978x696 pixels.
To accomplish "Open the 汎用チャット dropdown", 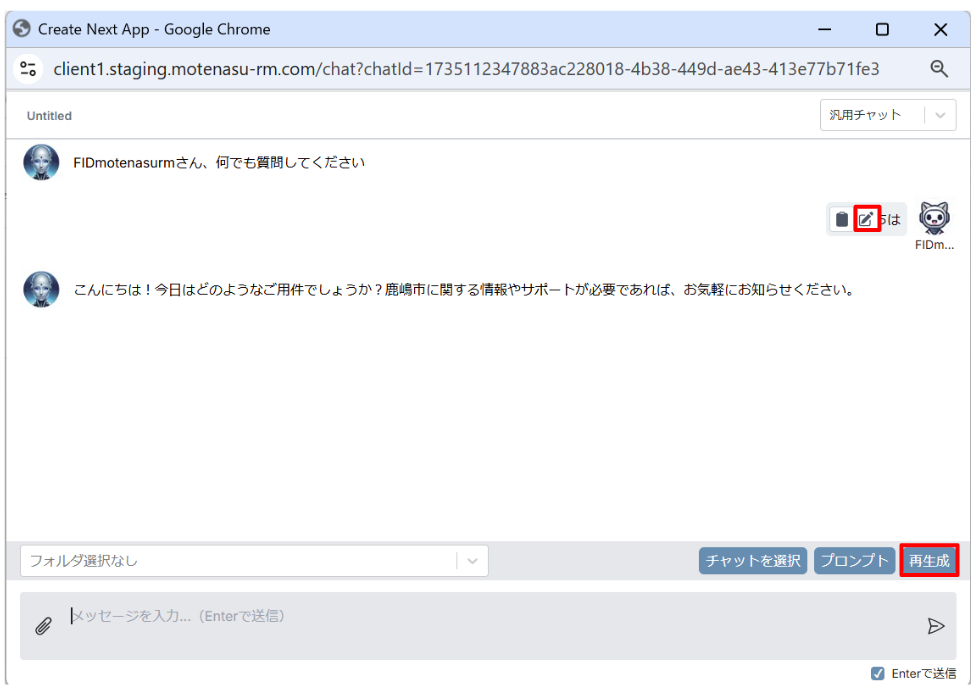I will (x=888, y=115).
